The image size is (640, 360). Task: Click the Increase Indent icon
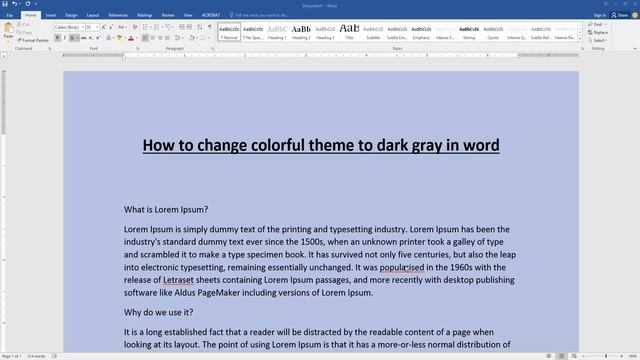(x=189, y=27)
